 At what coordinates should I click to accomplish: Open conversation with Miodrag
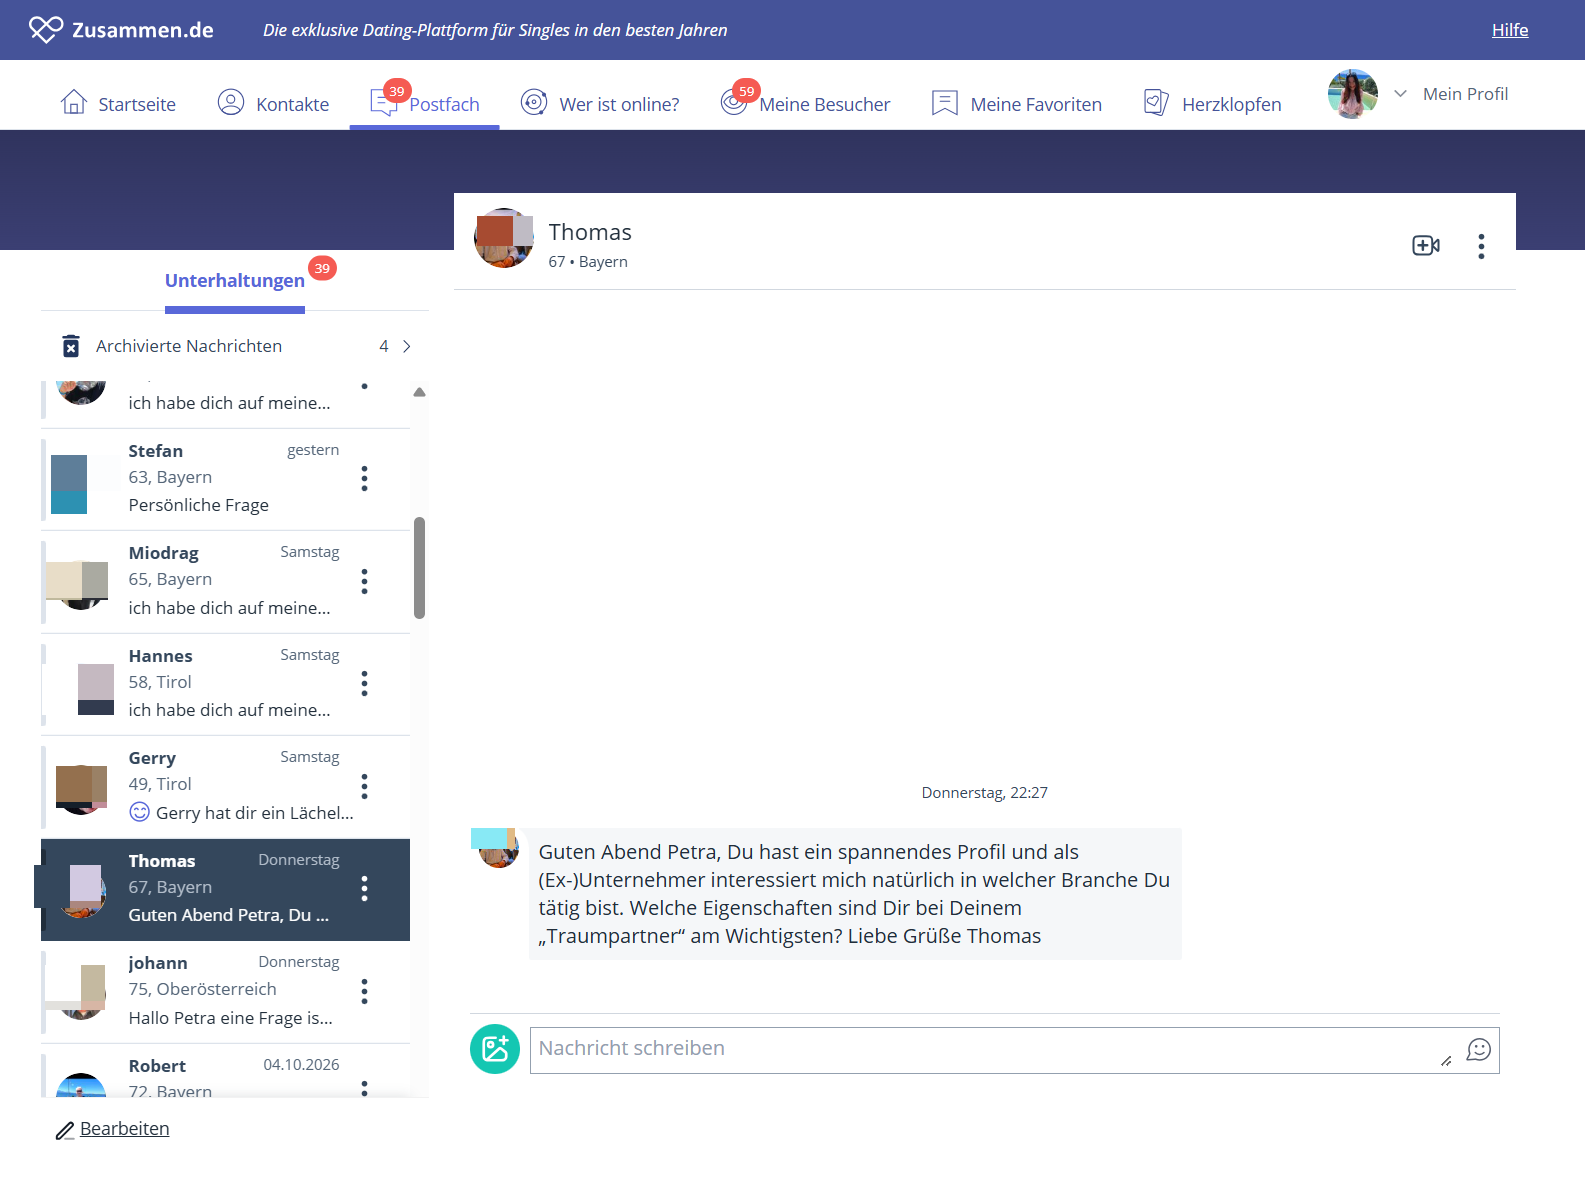(x=226, y=582)
